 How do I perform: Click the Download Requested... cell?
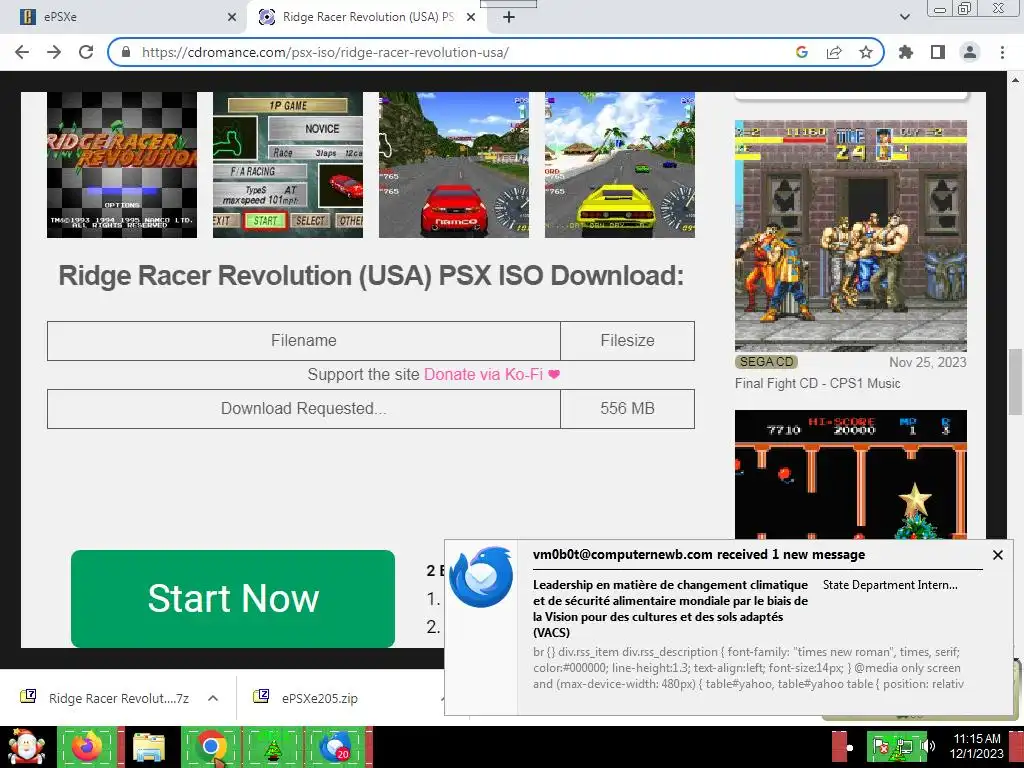(304, 409)
